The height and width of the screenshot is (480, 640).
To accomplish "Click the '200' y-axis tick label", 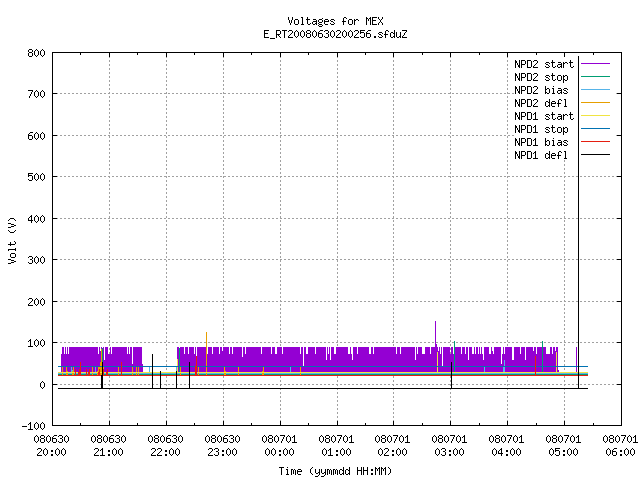I will [36, 302].
